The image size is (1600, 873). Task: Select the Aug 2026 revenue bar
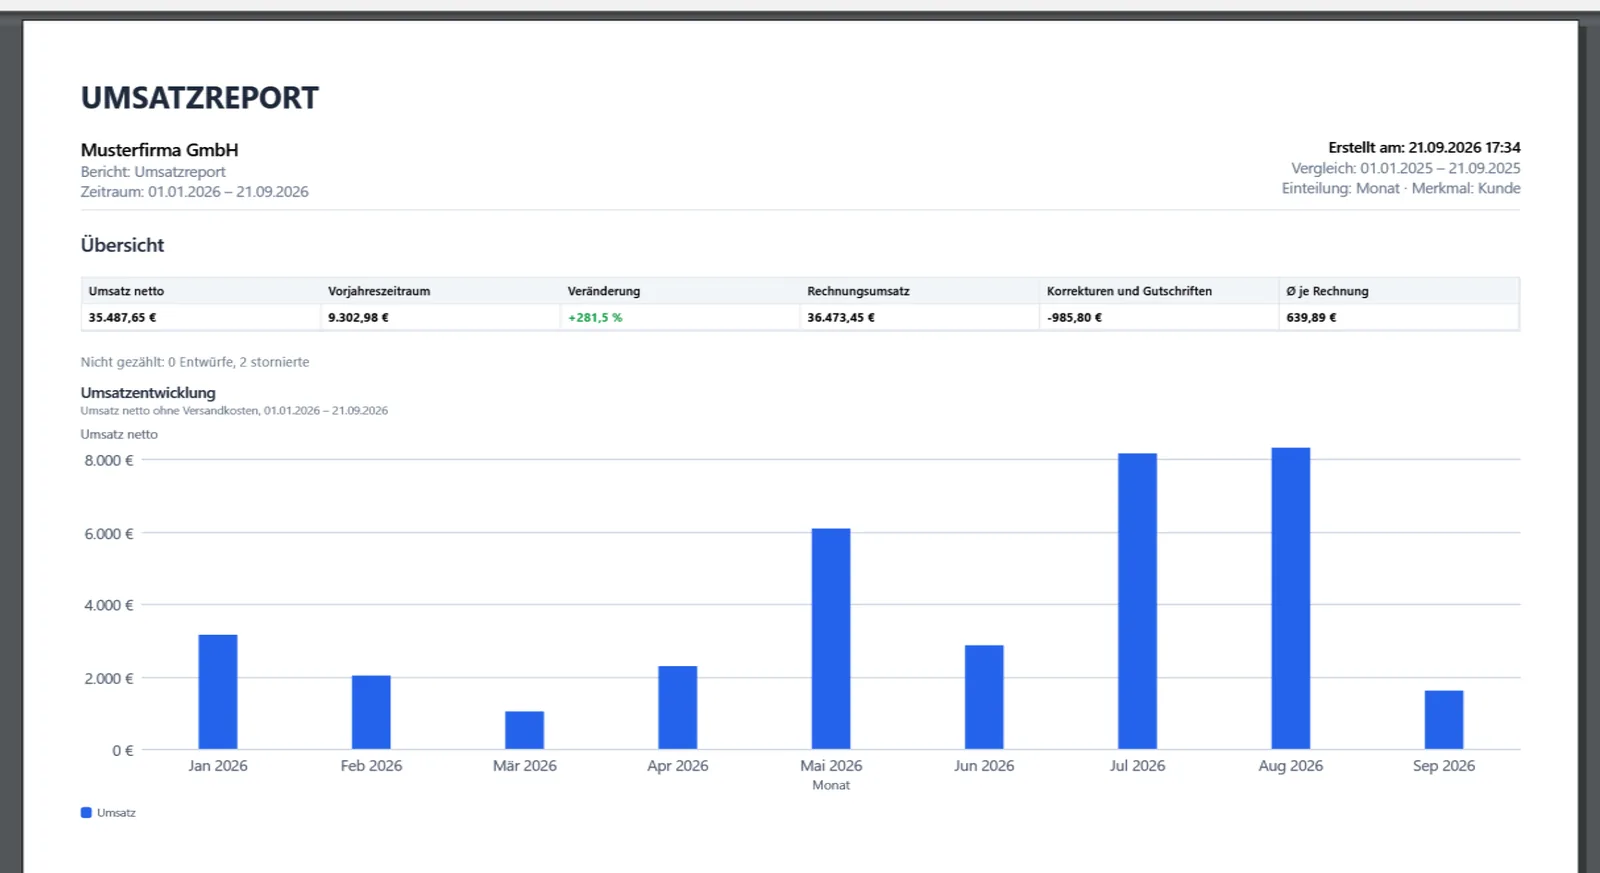[1291, 599]
